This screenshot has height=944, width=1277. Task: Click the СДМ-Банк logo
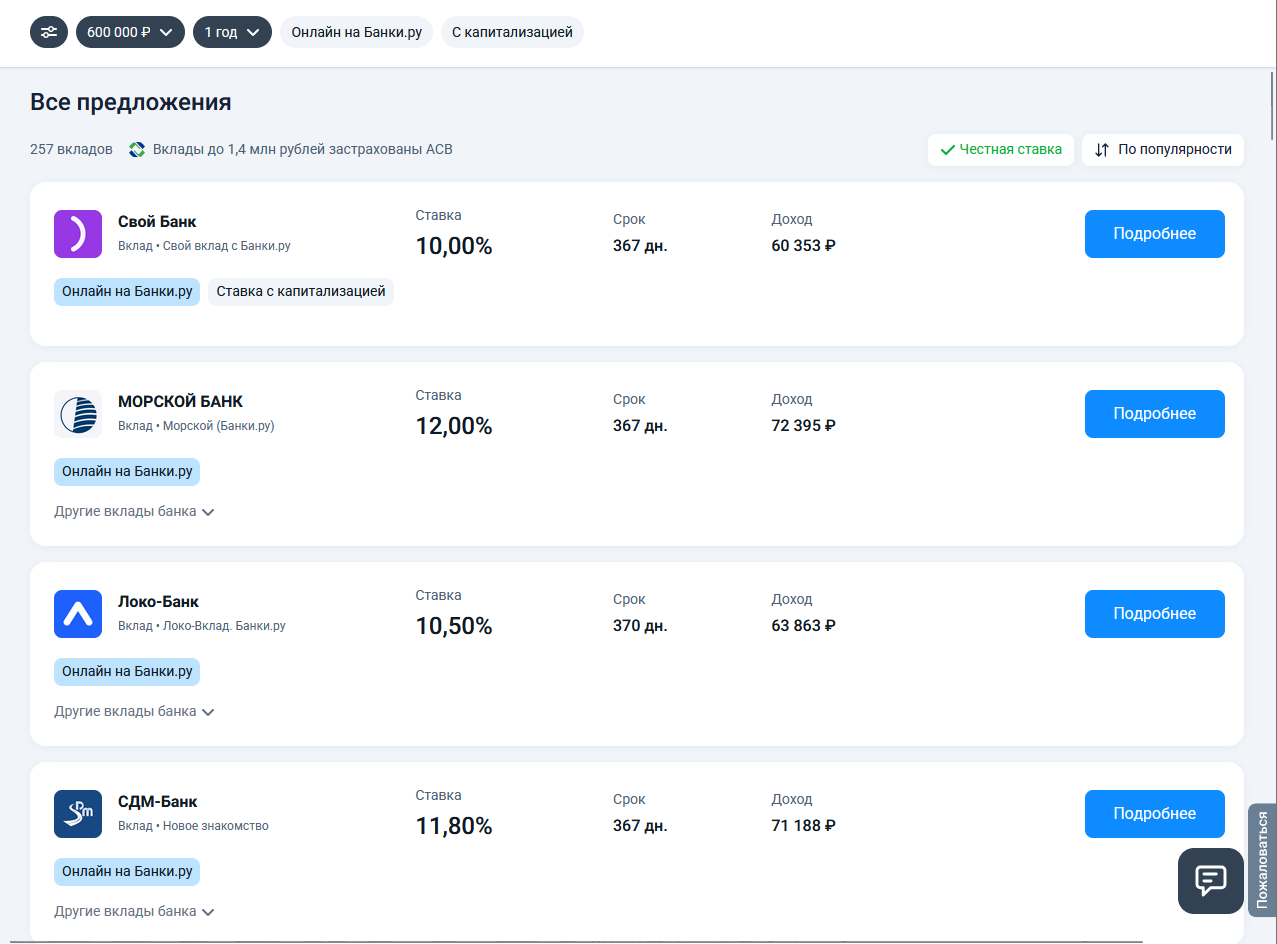[78, 814]
